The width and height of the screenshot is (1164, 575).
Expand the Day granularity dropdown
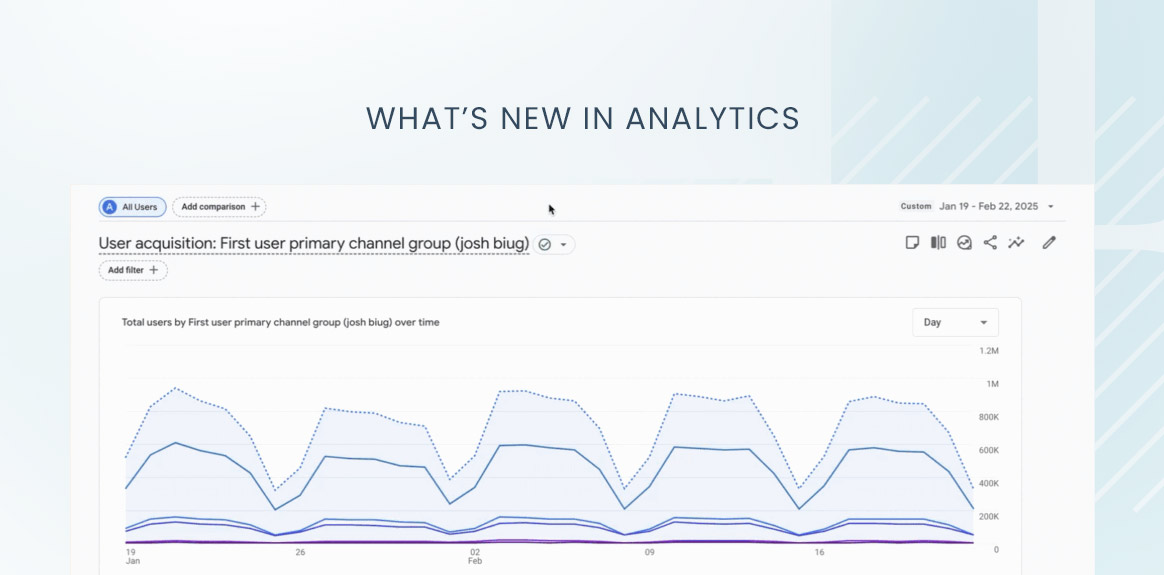tap(955, 323)
